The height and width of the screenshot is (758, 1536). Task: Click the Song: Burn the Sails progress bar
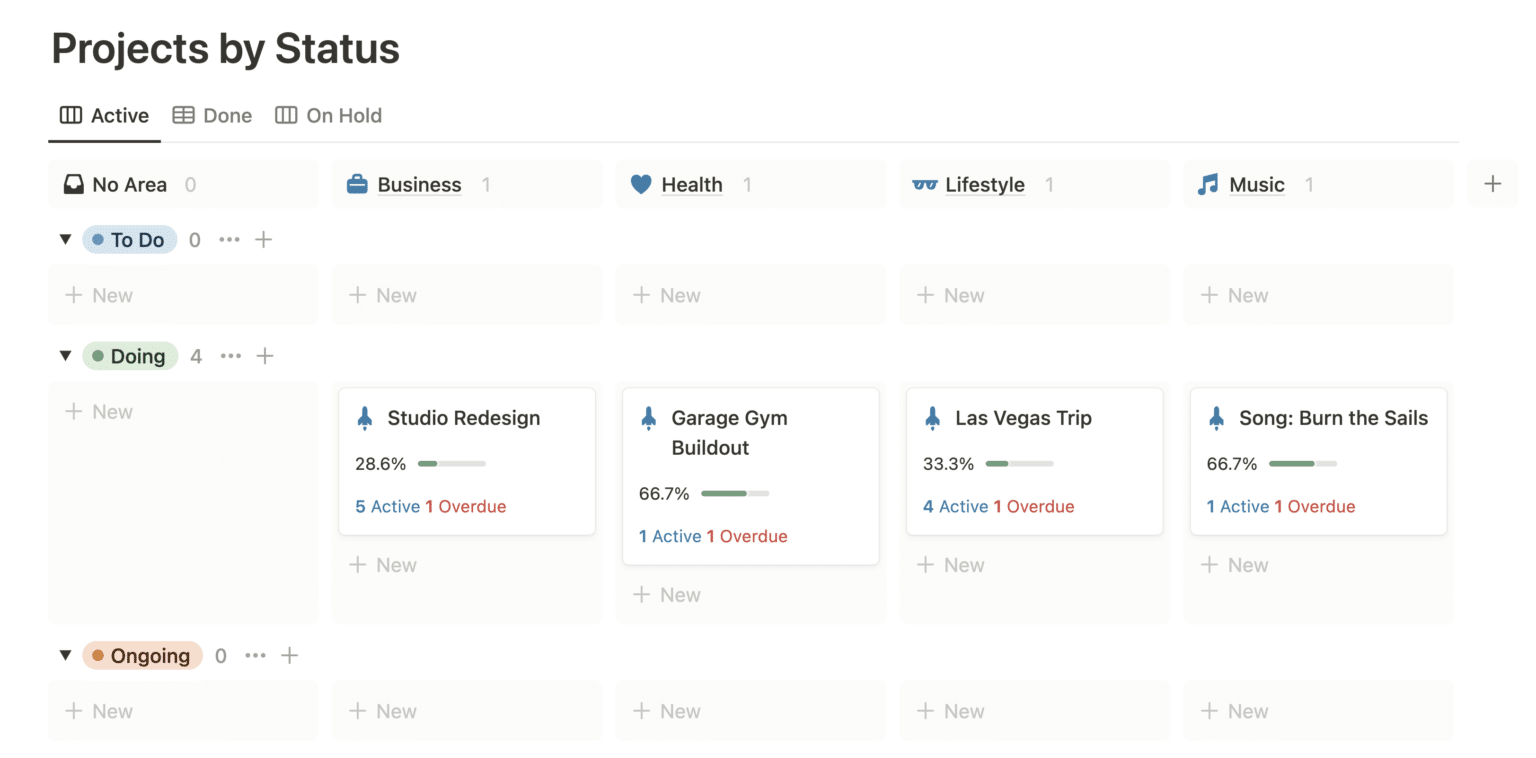1302,464
